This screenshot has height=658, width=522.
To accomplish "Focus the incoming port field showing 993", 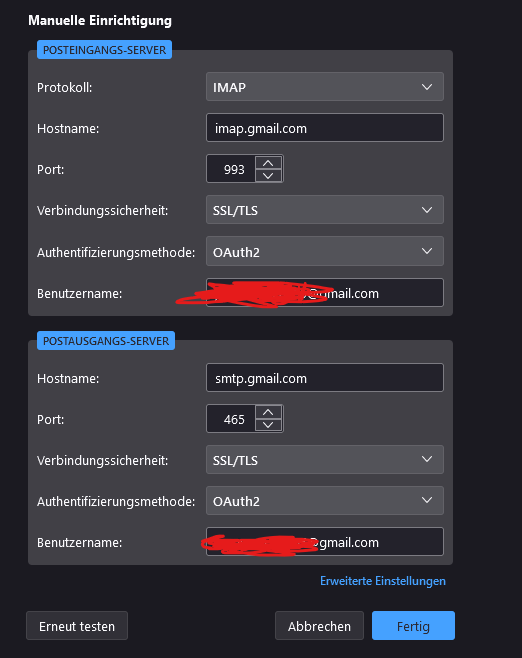I will point(231,169).
